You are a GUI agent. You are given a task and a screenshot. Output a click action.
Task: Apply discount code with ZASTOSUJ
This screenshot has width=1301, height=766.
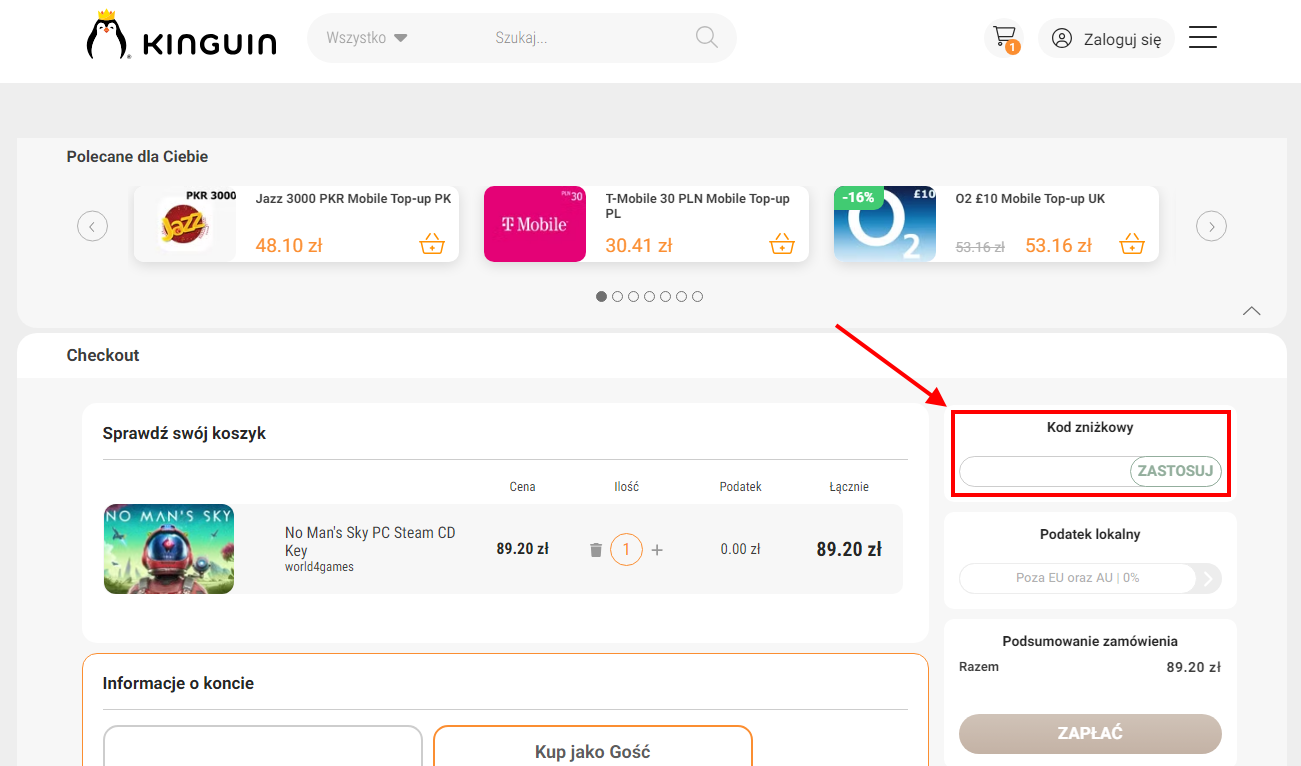coord(1175,471)
